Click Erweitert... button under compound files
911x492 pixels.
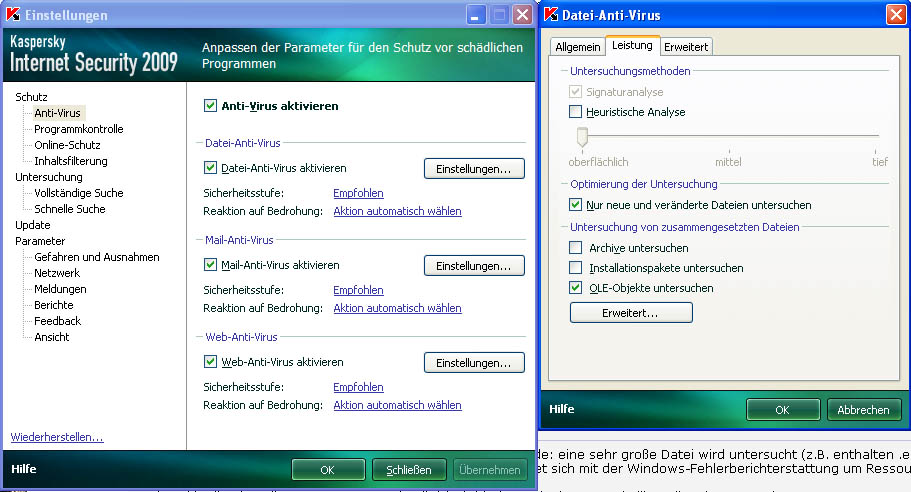point(631,313)
